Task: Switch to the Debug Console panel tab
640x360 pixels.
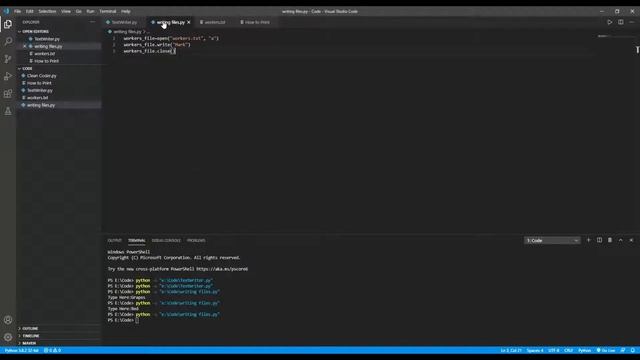Action: 166,240
